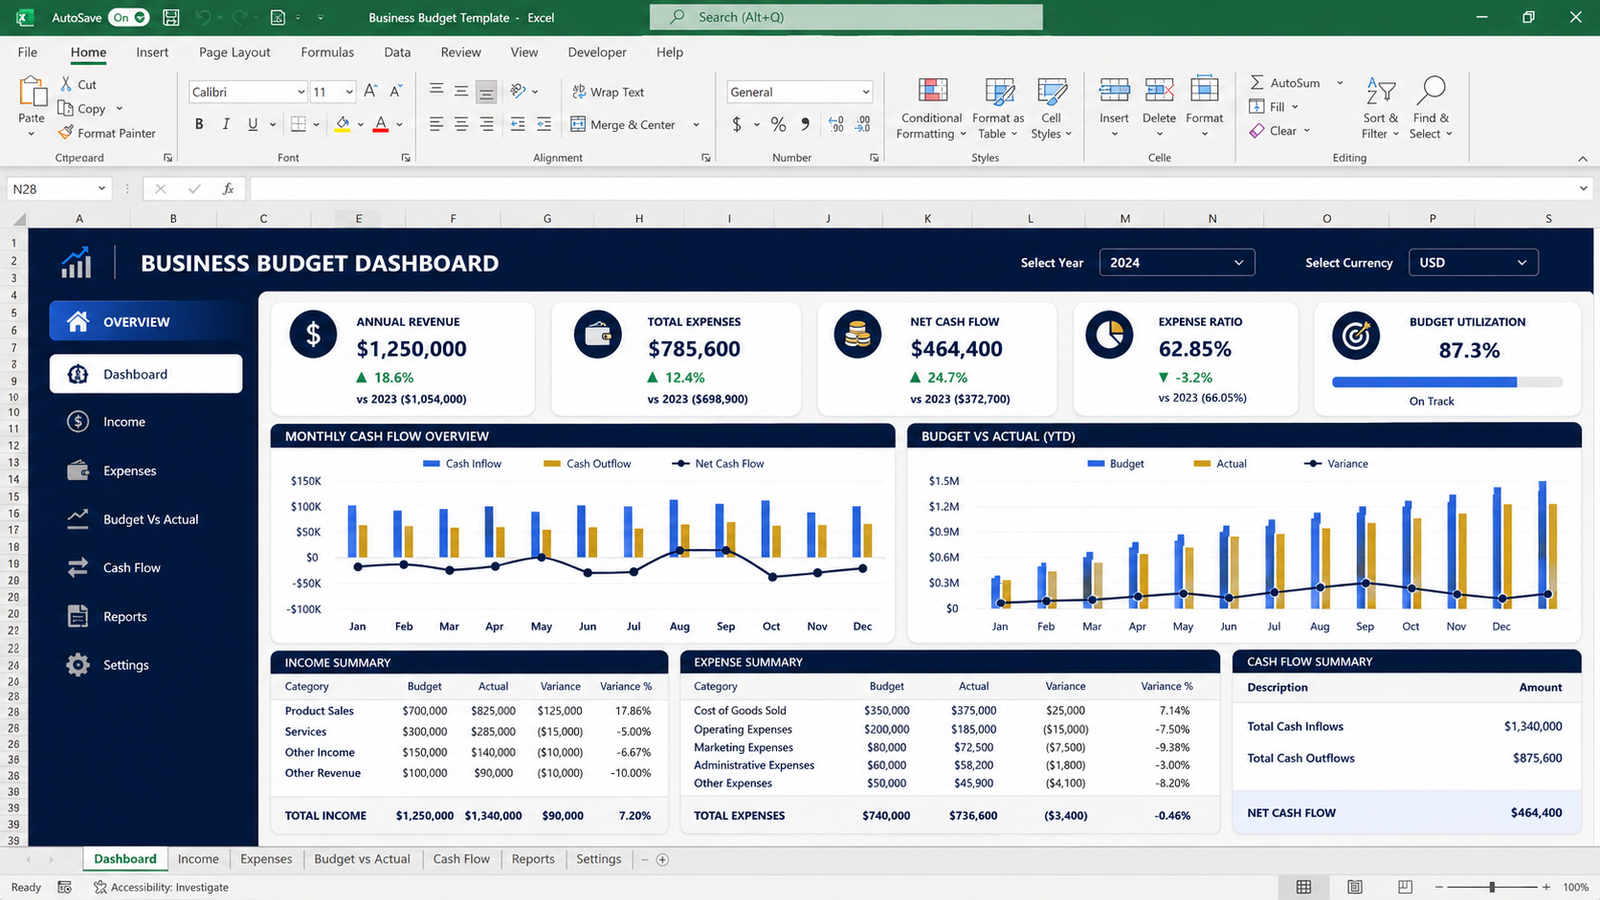The image size is (1600, 900).
Task: Click the Format Painter icon
Action: click(66, 133)
